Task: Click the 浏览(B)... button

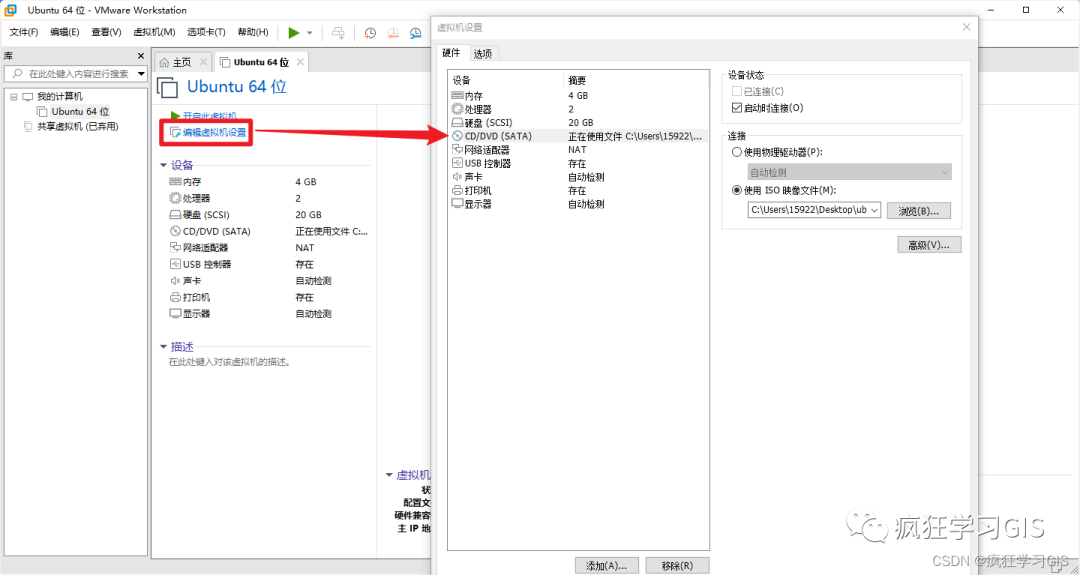Action: (x=919, y=211)
